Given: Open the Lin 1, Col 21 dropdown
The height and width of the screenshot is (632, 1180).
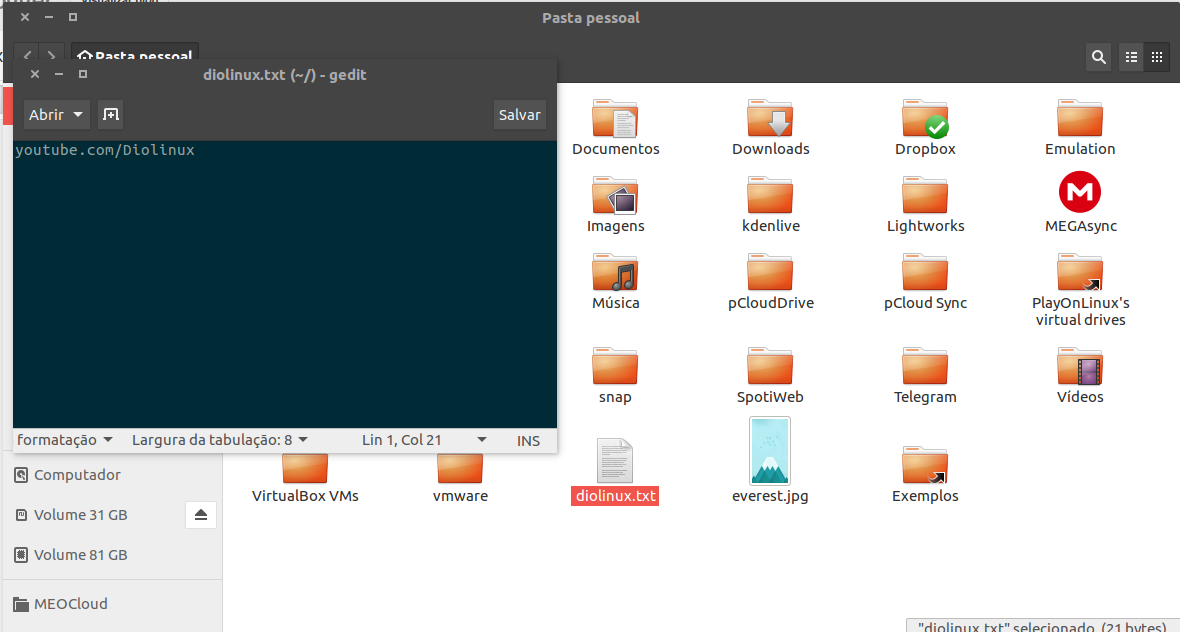Looking at the screenshot, I should point(424,440).
